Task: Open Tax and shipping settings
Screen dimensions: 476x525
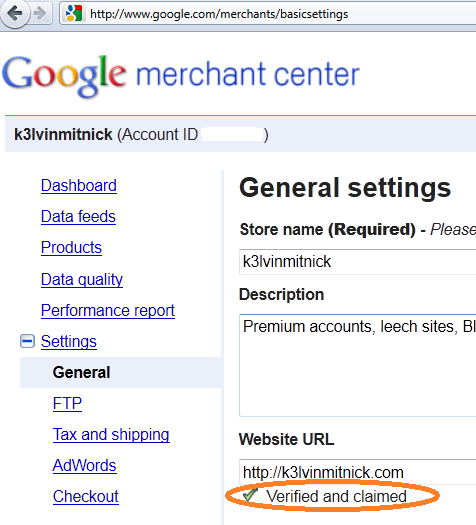Action: click(x=111, y=435)
